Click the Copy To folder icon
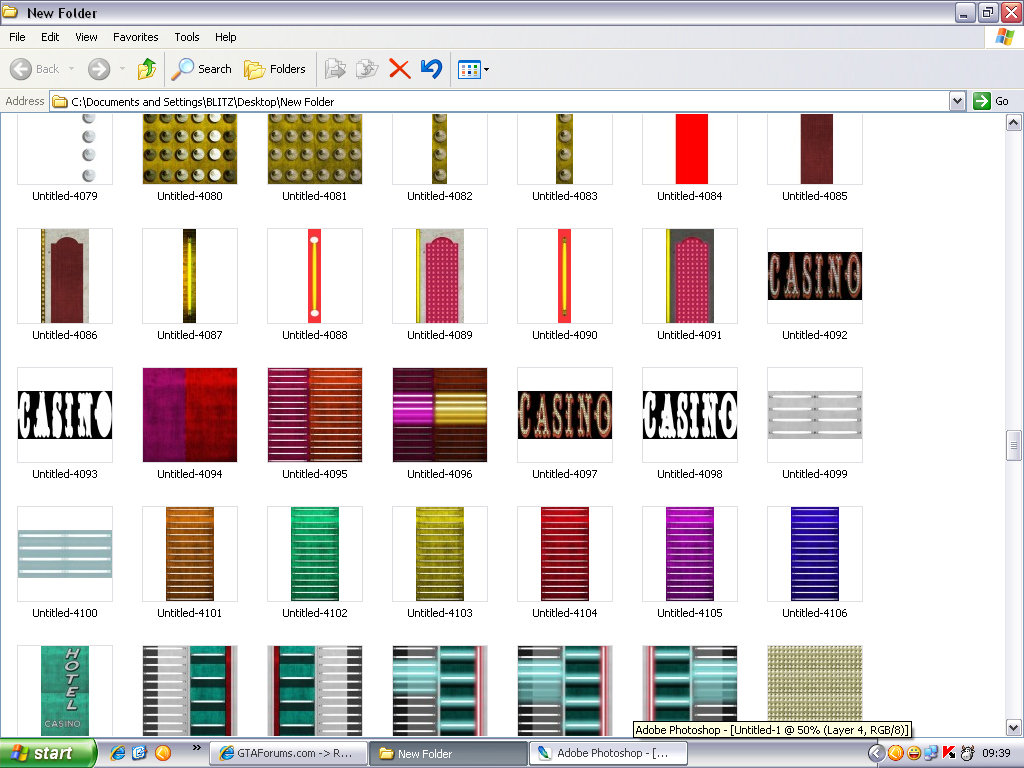 tap(367, 69)
